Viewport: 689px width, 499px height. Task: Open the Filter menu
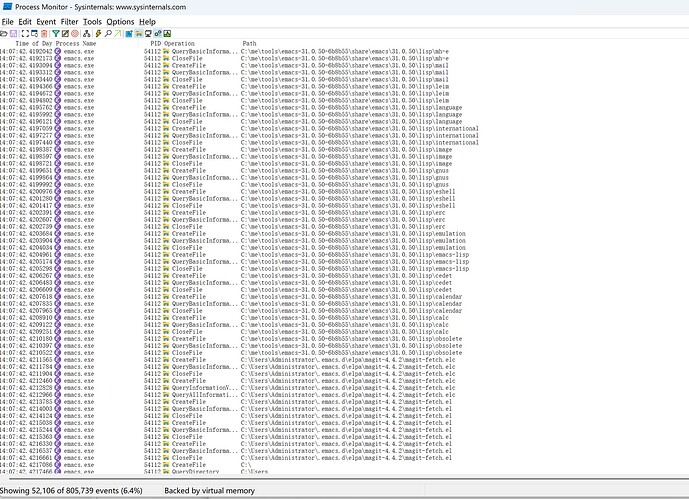coord(69,21)
